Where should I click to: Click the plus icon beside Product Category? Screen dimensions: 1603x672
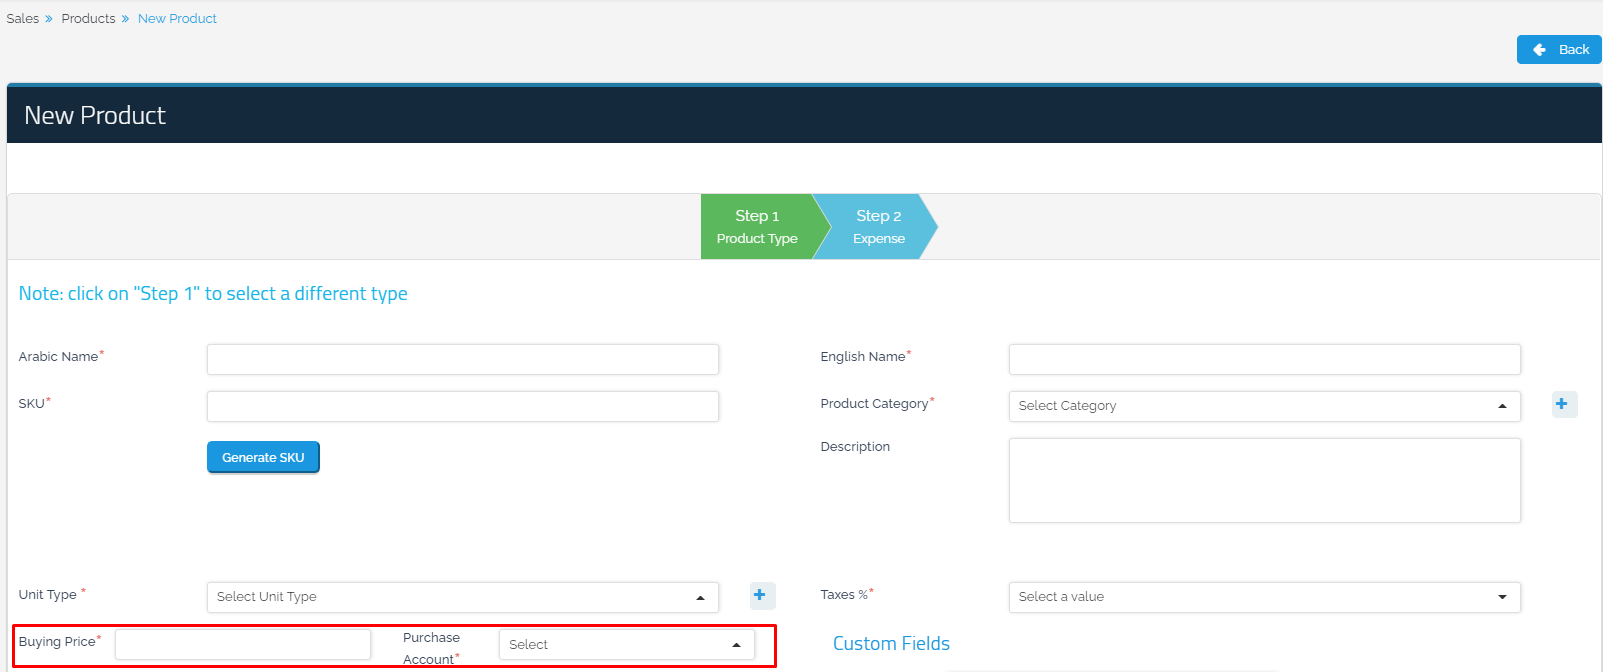[x=1564, y=404]
